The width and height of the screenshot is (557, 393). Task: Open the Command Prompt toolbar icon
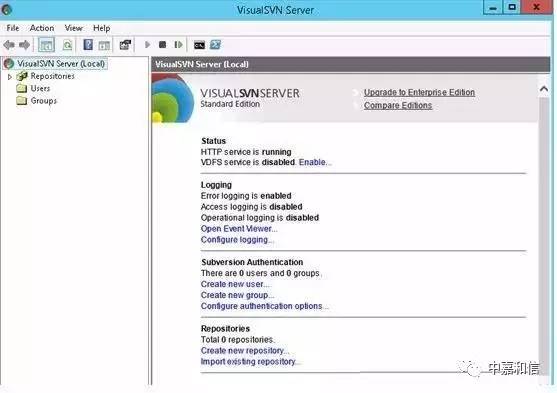click(x=199, y=45)
